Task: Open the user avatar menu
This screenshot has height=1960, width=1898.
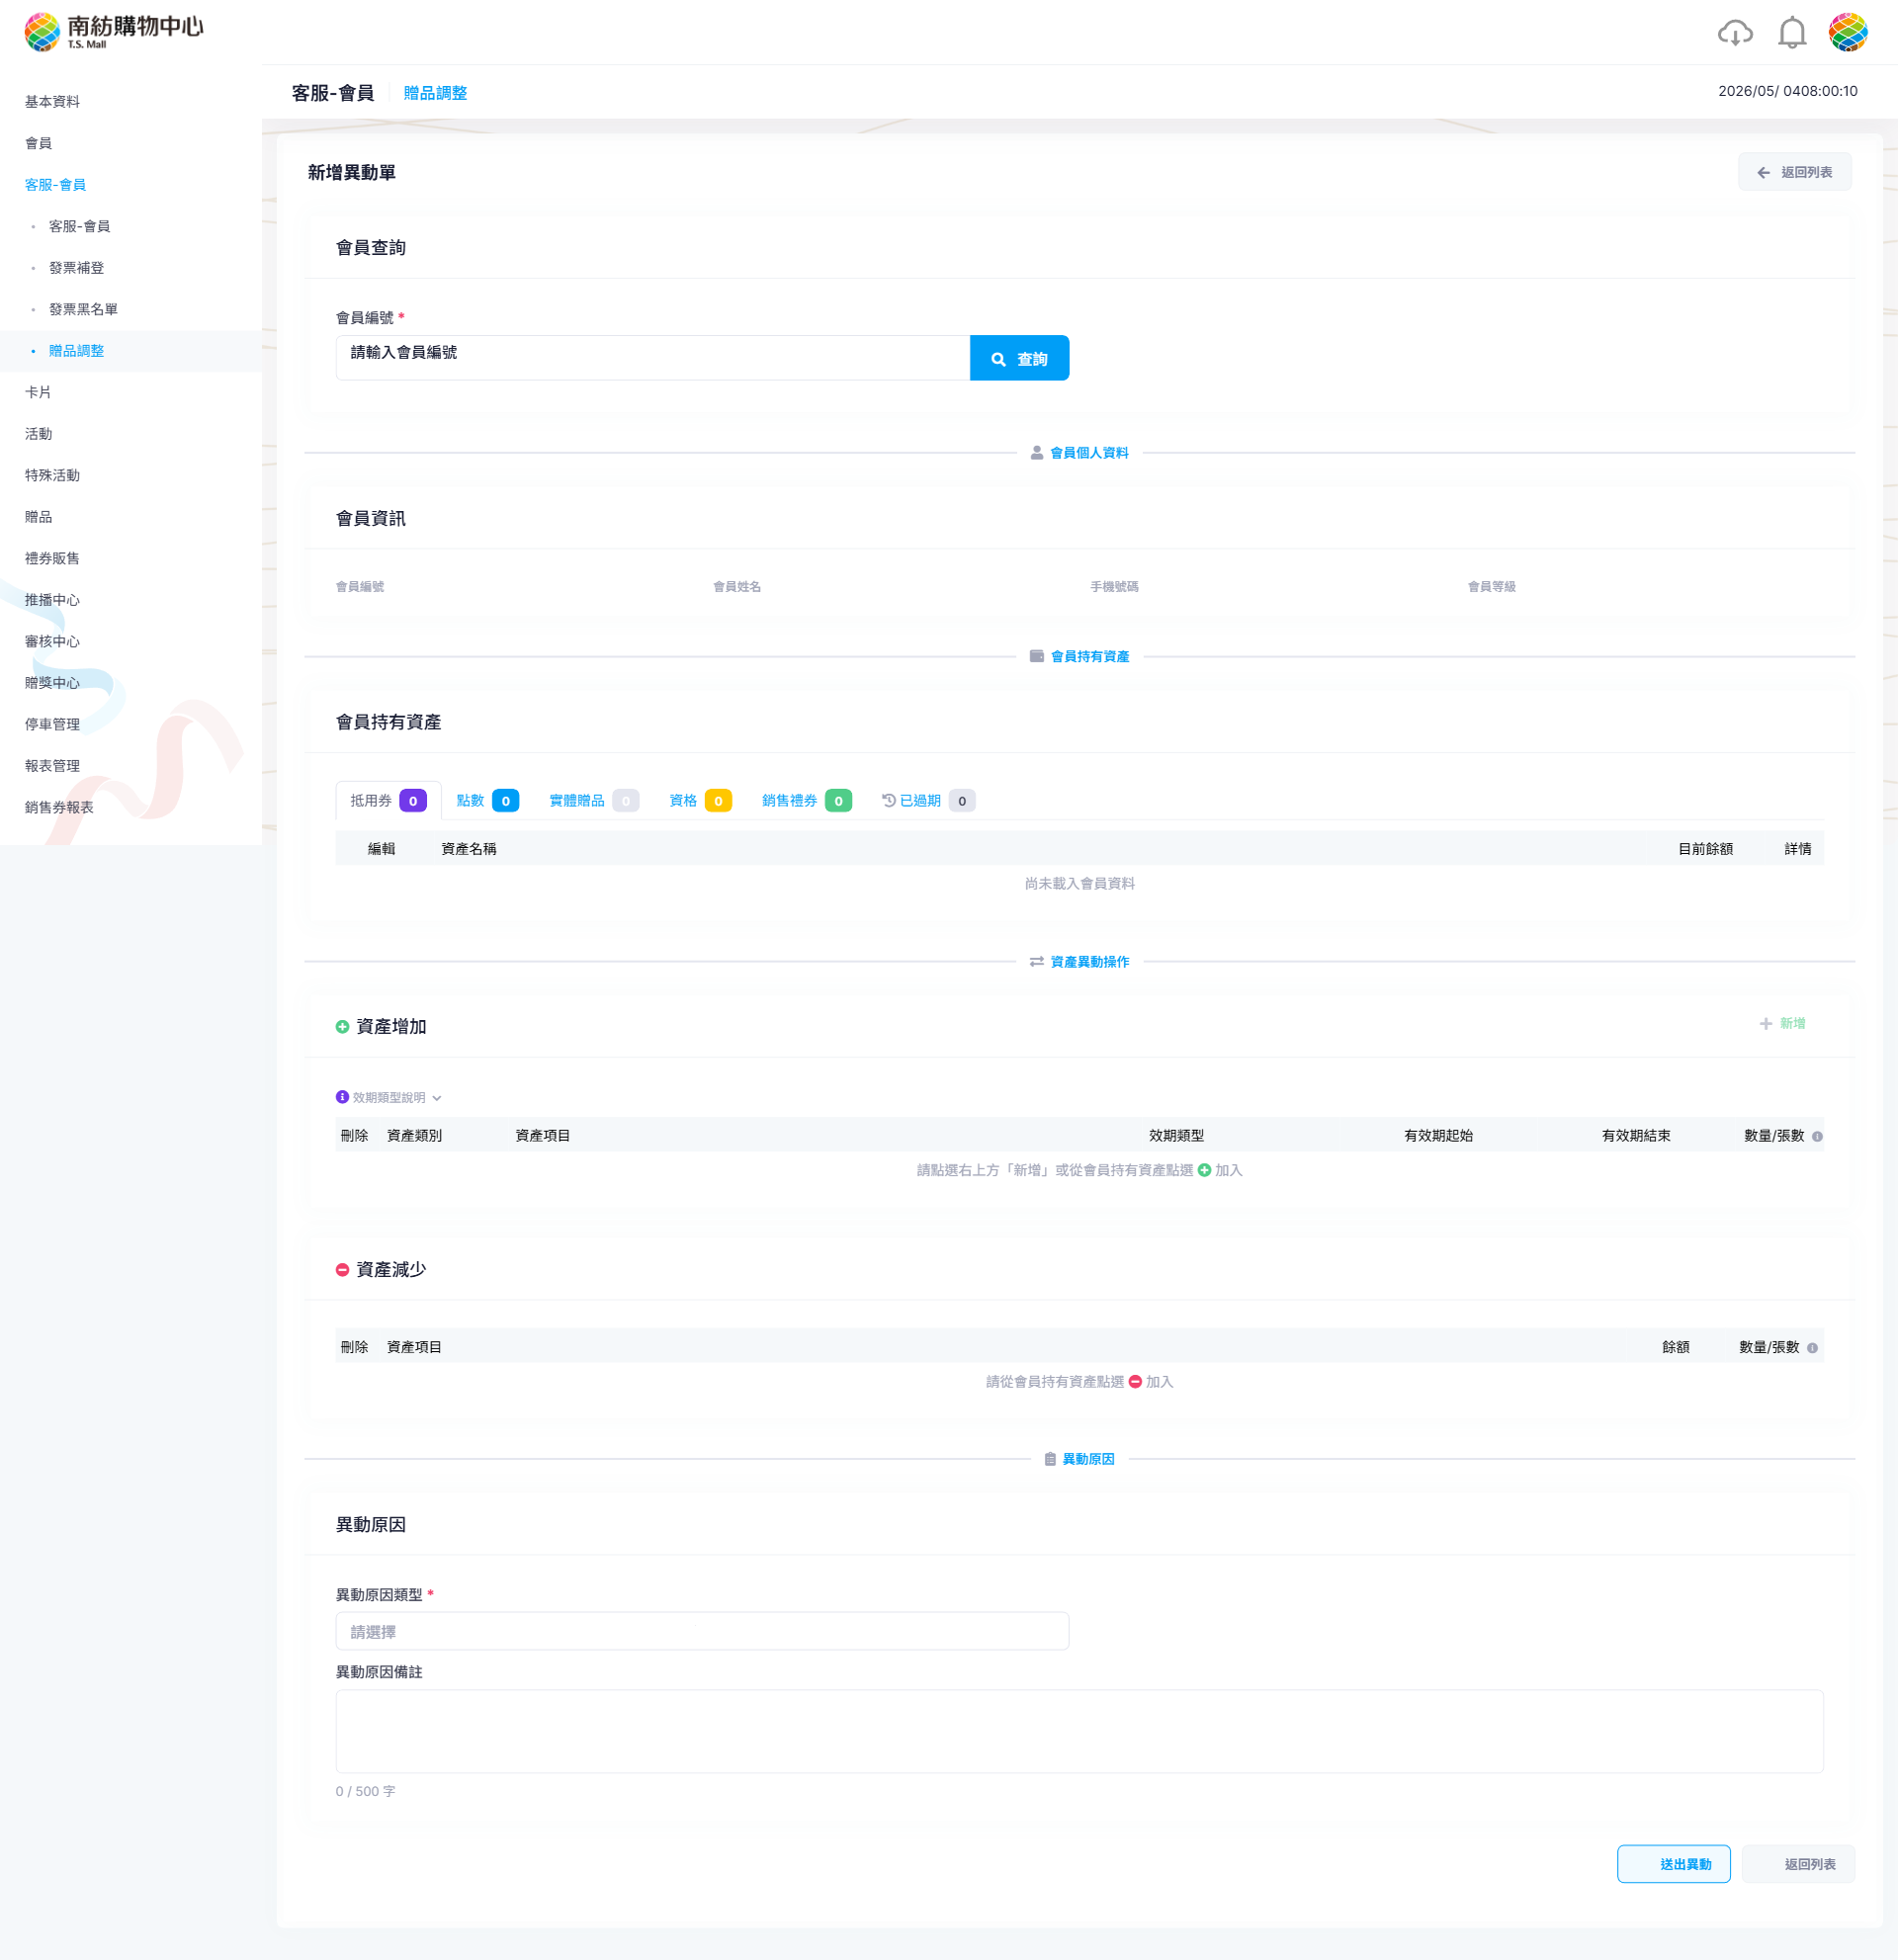Action: (x=1848, y=32)
